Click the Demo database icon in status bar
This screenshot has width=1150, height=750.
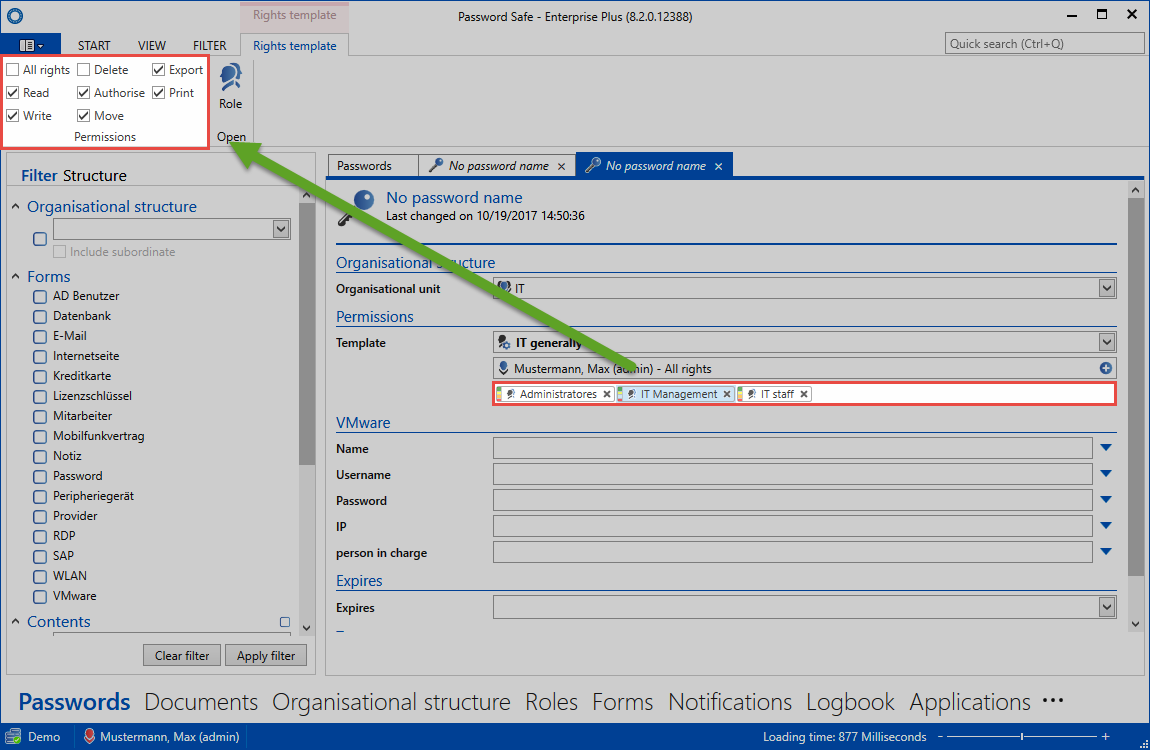(13, 736)
